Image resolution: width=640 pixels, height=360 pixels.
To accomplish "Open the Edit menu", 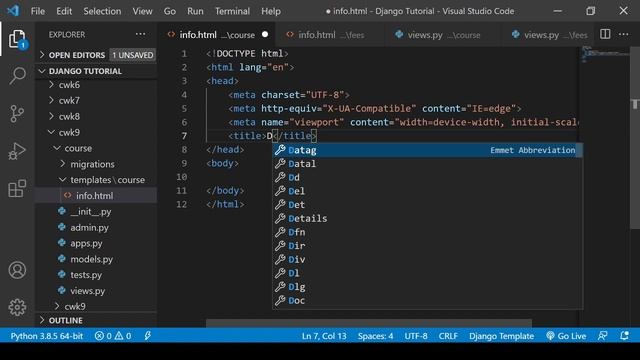I will pos(64,11).
